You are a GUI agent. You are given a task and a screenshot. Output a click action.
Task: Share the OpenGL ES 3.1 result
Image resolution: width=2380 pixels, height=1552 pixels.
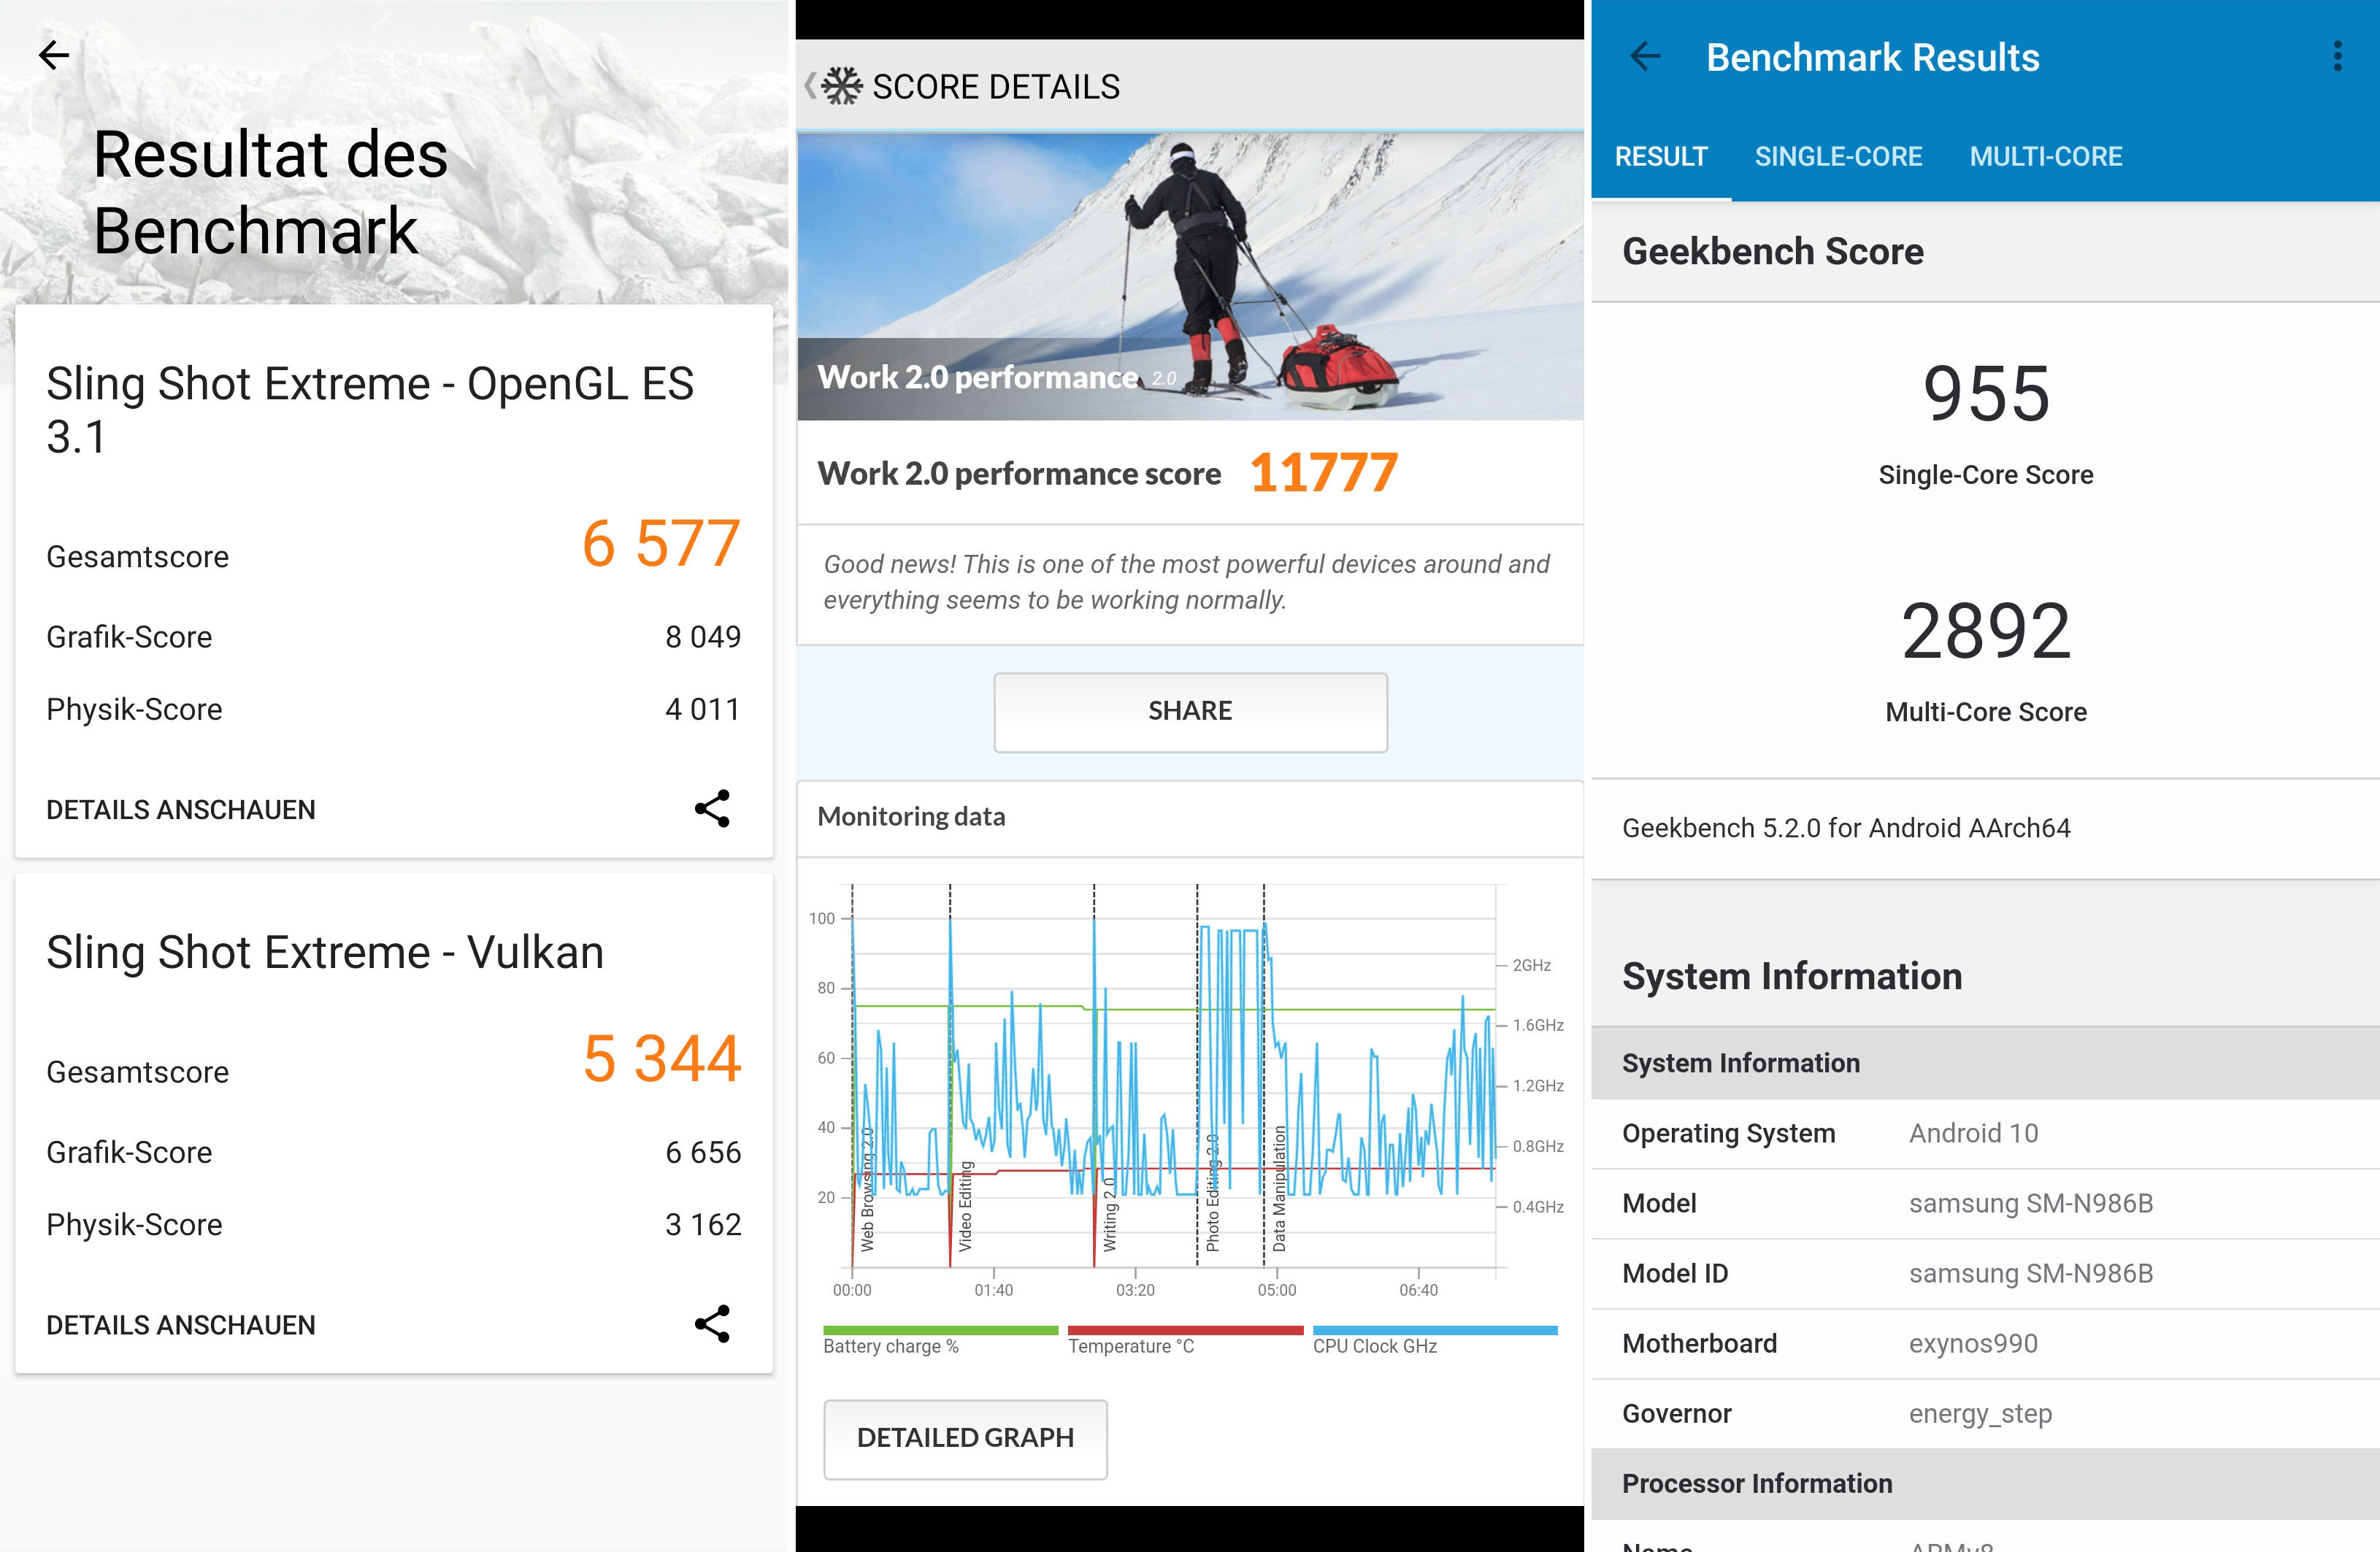coord(712,808)
